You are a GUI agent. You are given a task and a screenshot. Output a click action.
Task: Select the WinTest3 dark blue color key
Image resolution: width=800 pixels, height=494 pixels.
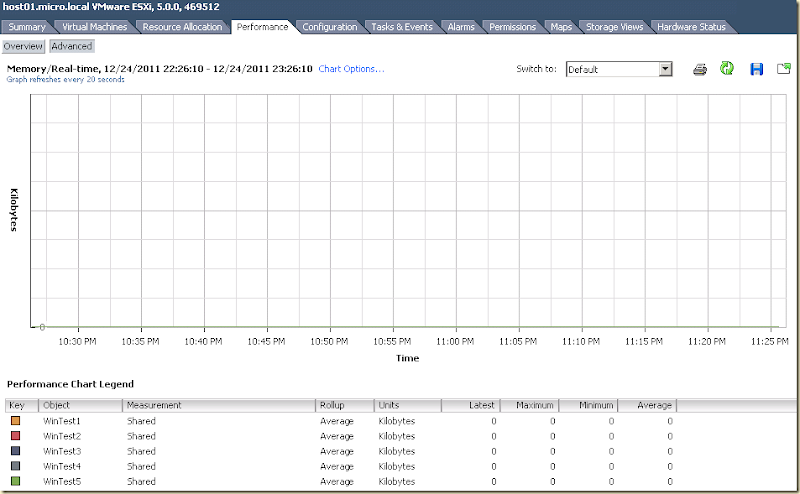15,451
